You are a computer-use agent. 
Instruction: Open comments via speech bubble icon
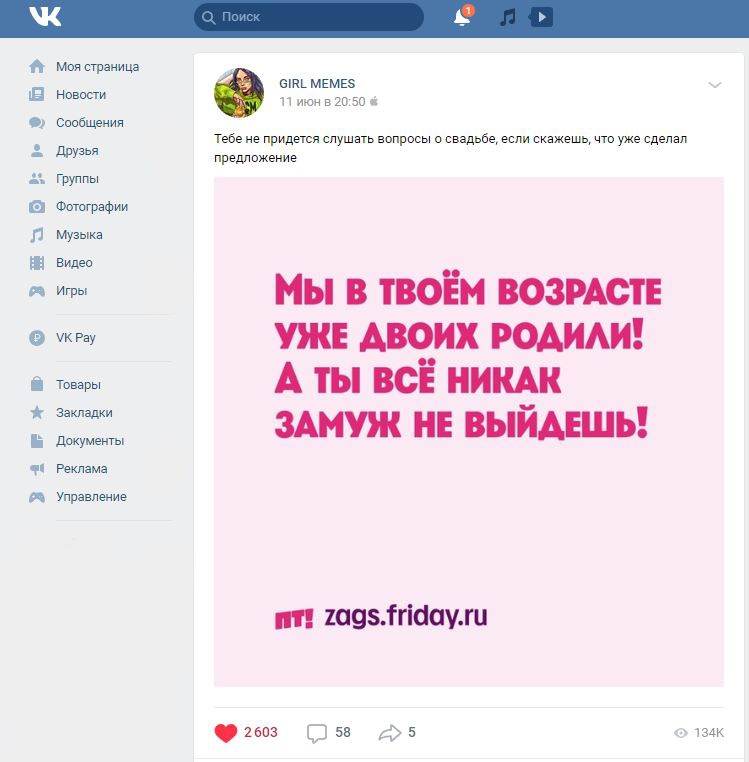click(316, 733)
